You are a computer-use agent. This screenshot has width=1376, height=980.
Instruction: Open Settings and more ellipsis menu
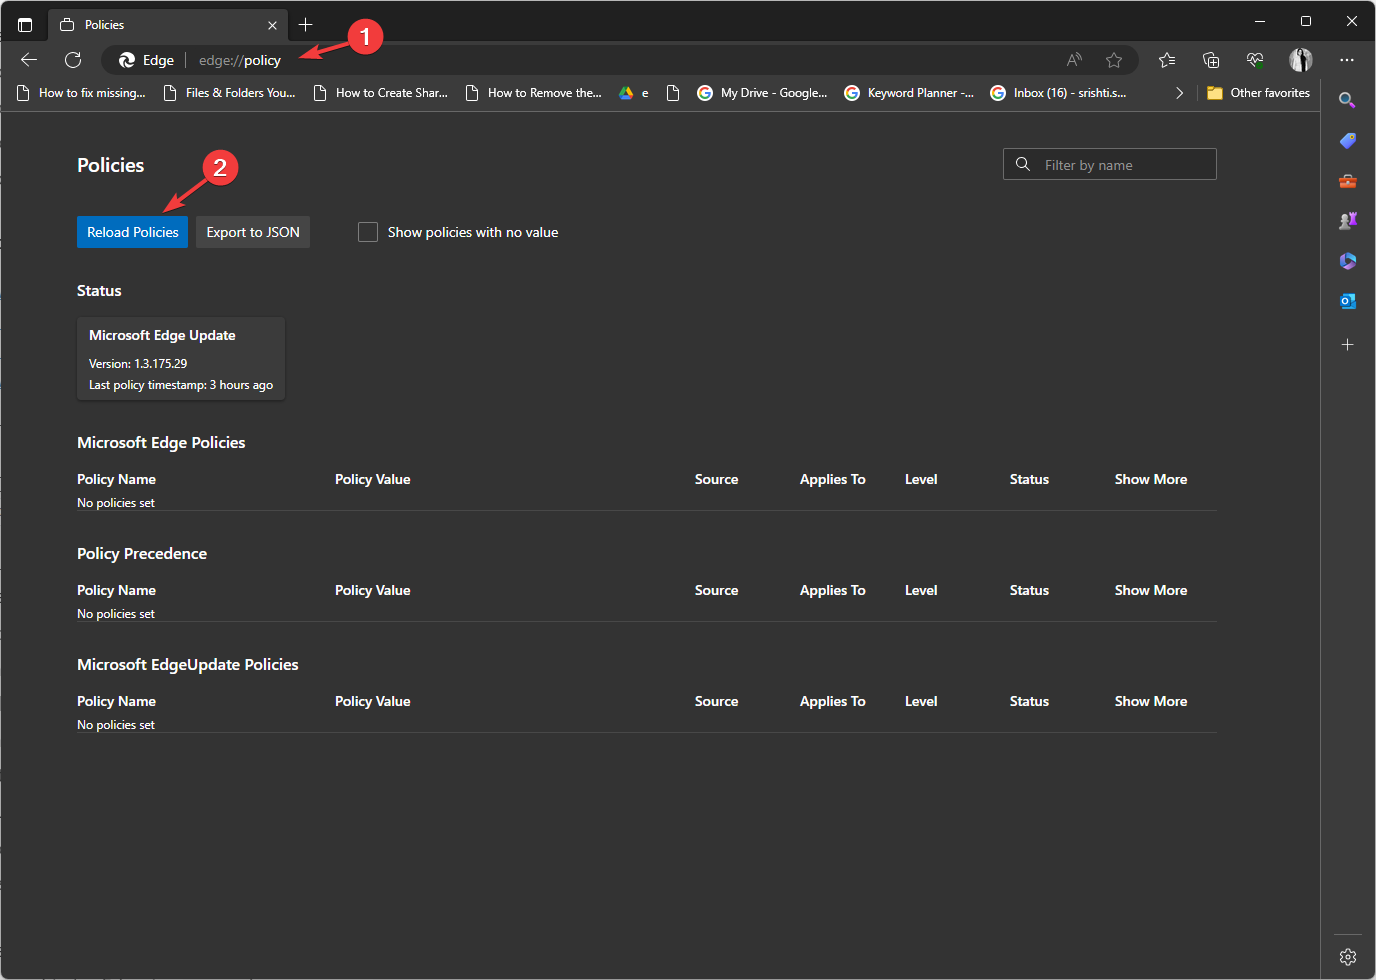pos(1347,60)
